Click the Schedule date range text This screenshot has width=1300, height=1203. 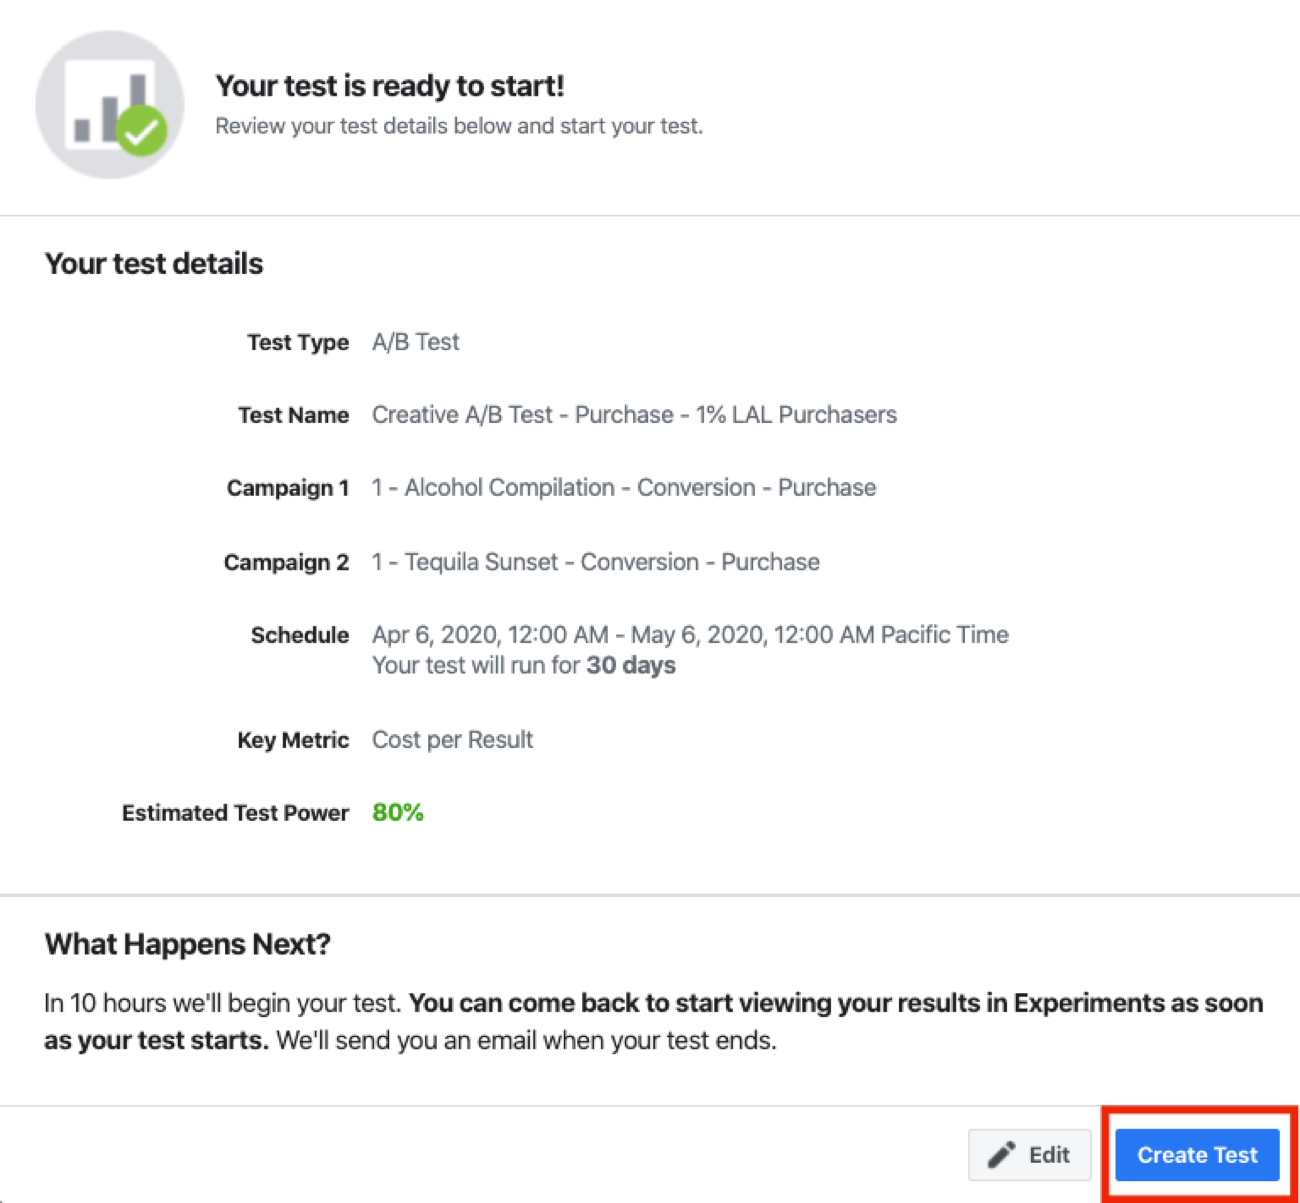pos(689,634)
